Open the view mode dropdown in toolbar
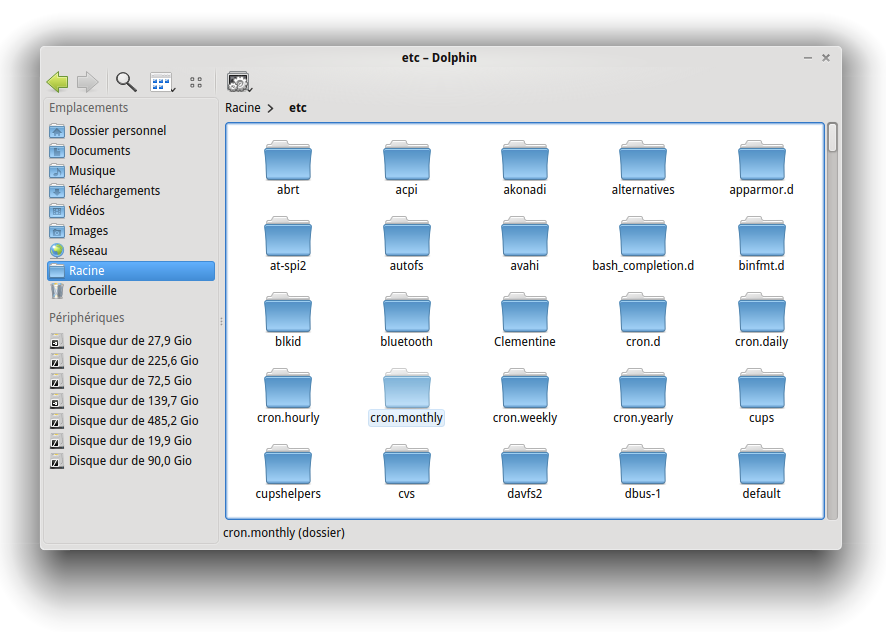 pos(162,83)
